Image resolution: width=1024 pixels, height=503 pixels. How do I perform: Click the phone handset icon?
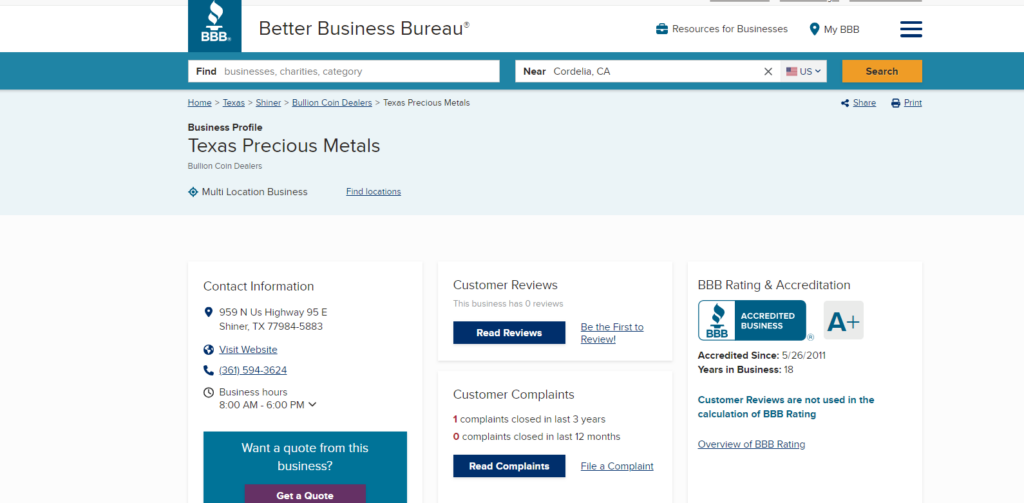point(208,370)
